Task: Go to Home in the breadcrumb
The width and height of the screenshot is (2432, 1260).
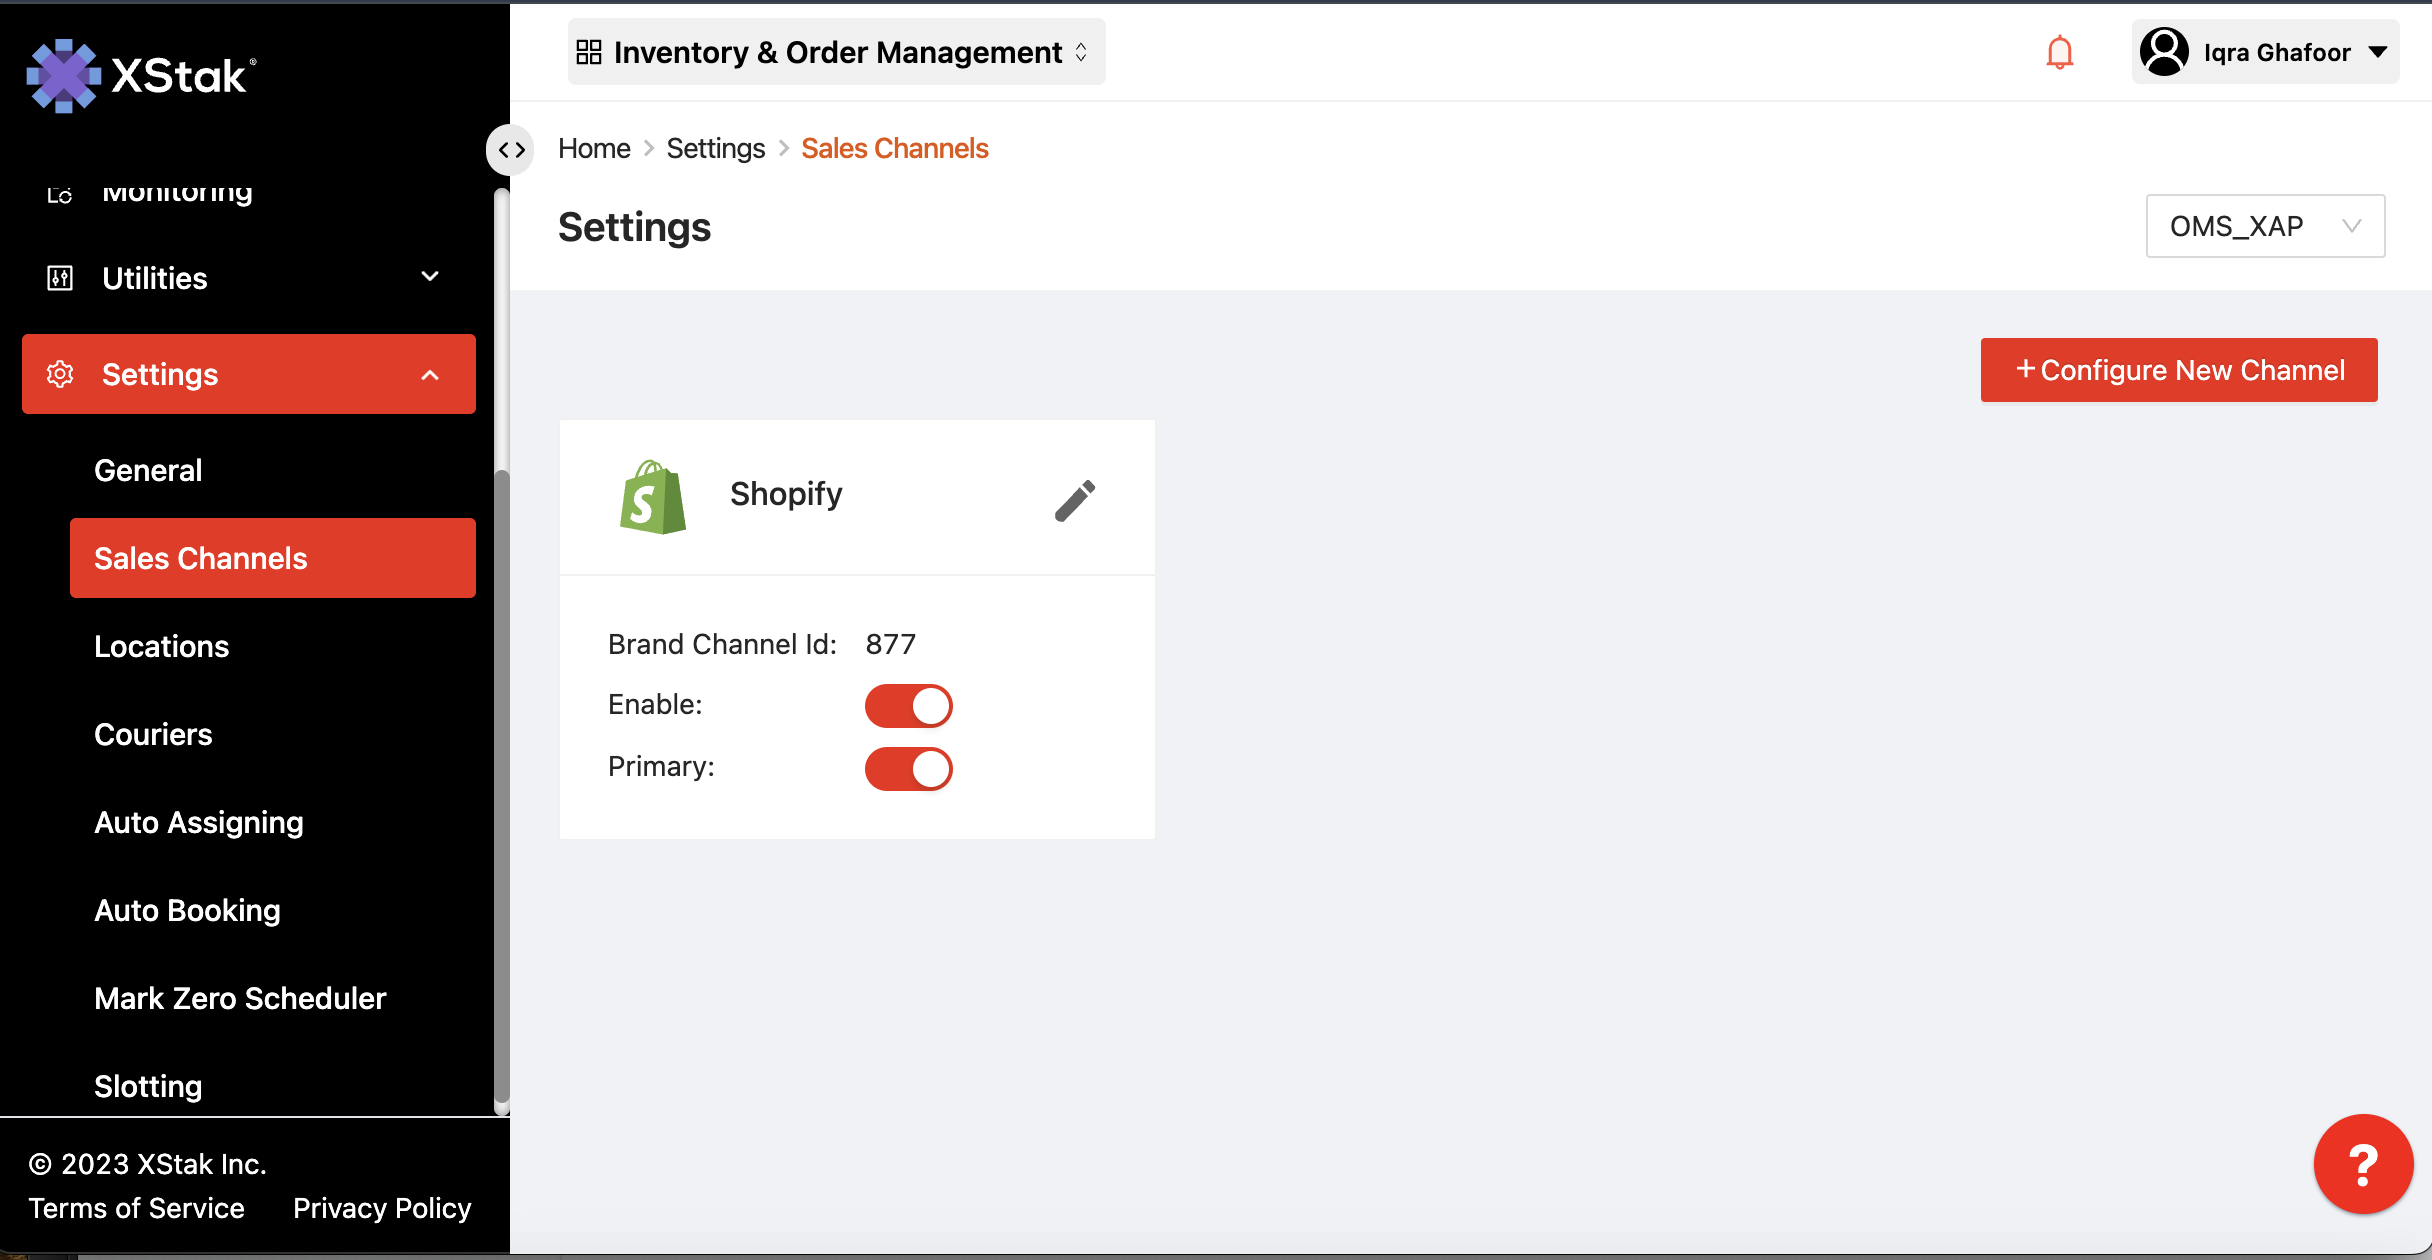Action: (594, 148)
